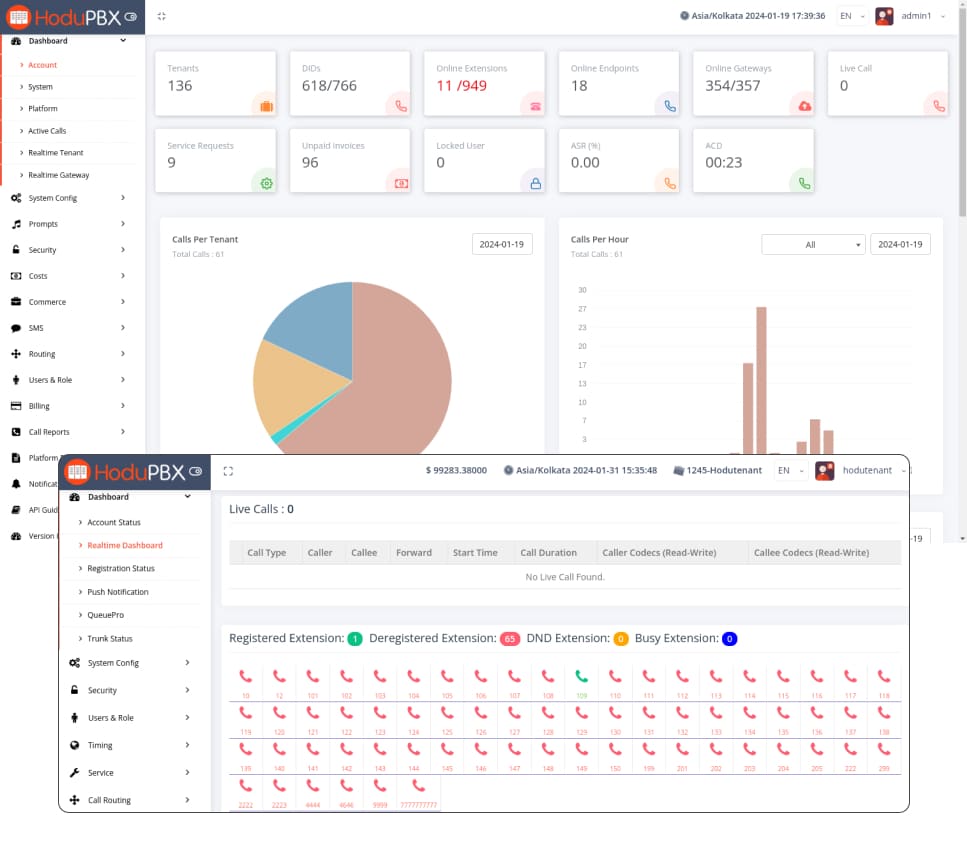Click the Locked User padlock icon

(x=535, y=183)
